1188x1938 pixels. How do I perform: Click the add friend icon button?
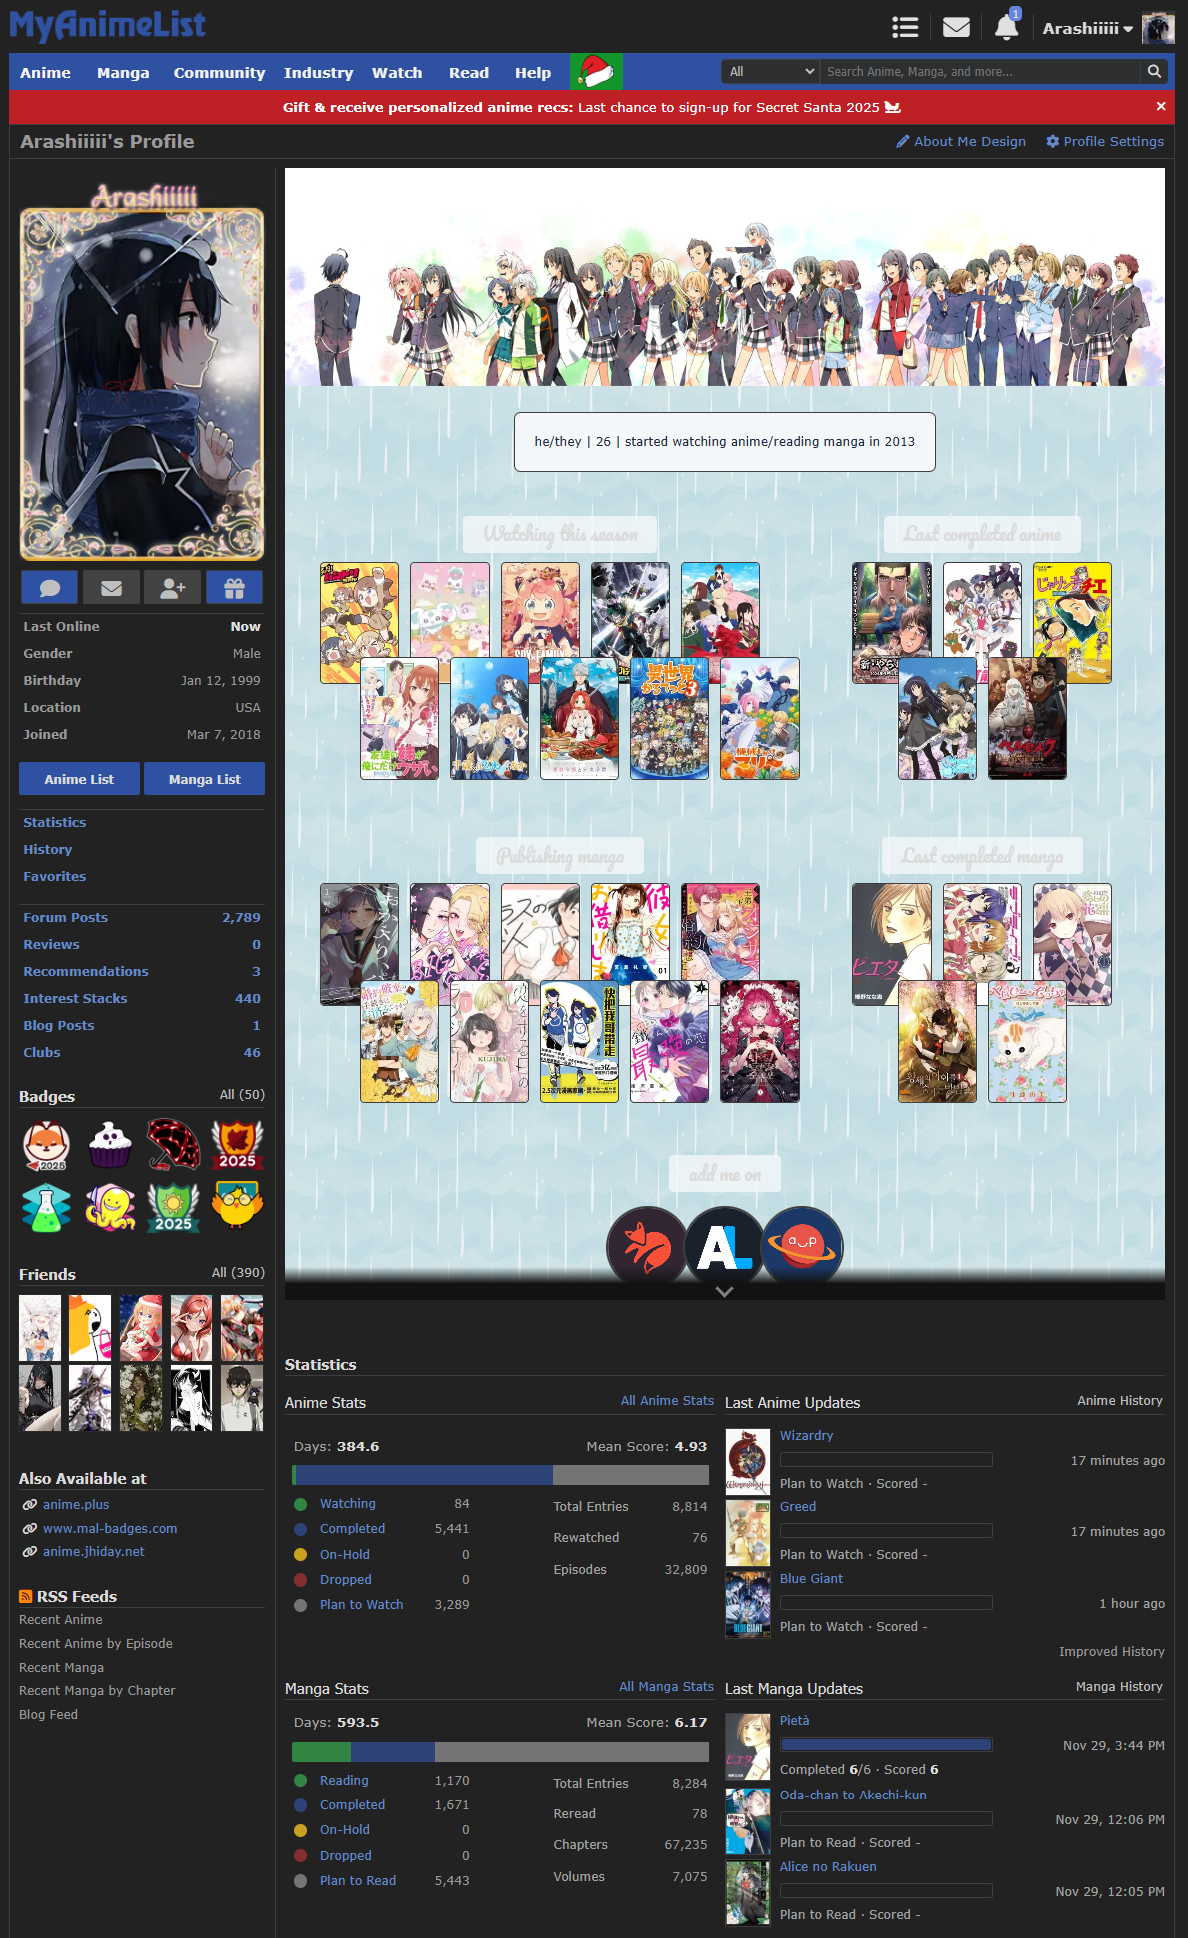(173, 588)
